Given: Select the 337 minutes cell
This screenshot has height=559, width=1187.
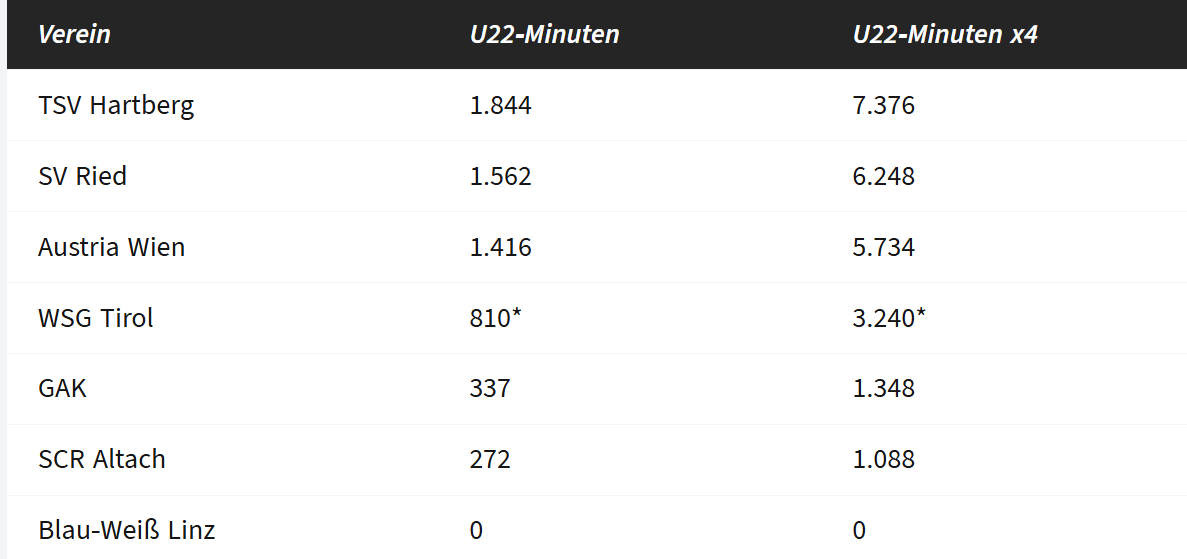Looking at the screenshot, I should [x=490, y=388].
